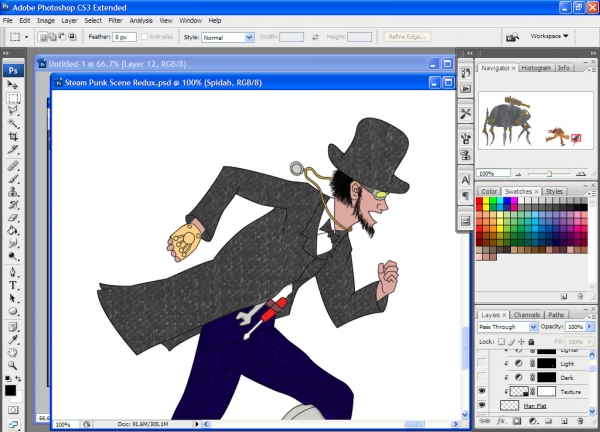Add a layer style with fx button
Viewport: 600px width, 432px height.
(501, 421)
